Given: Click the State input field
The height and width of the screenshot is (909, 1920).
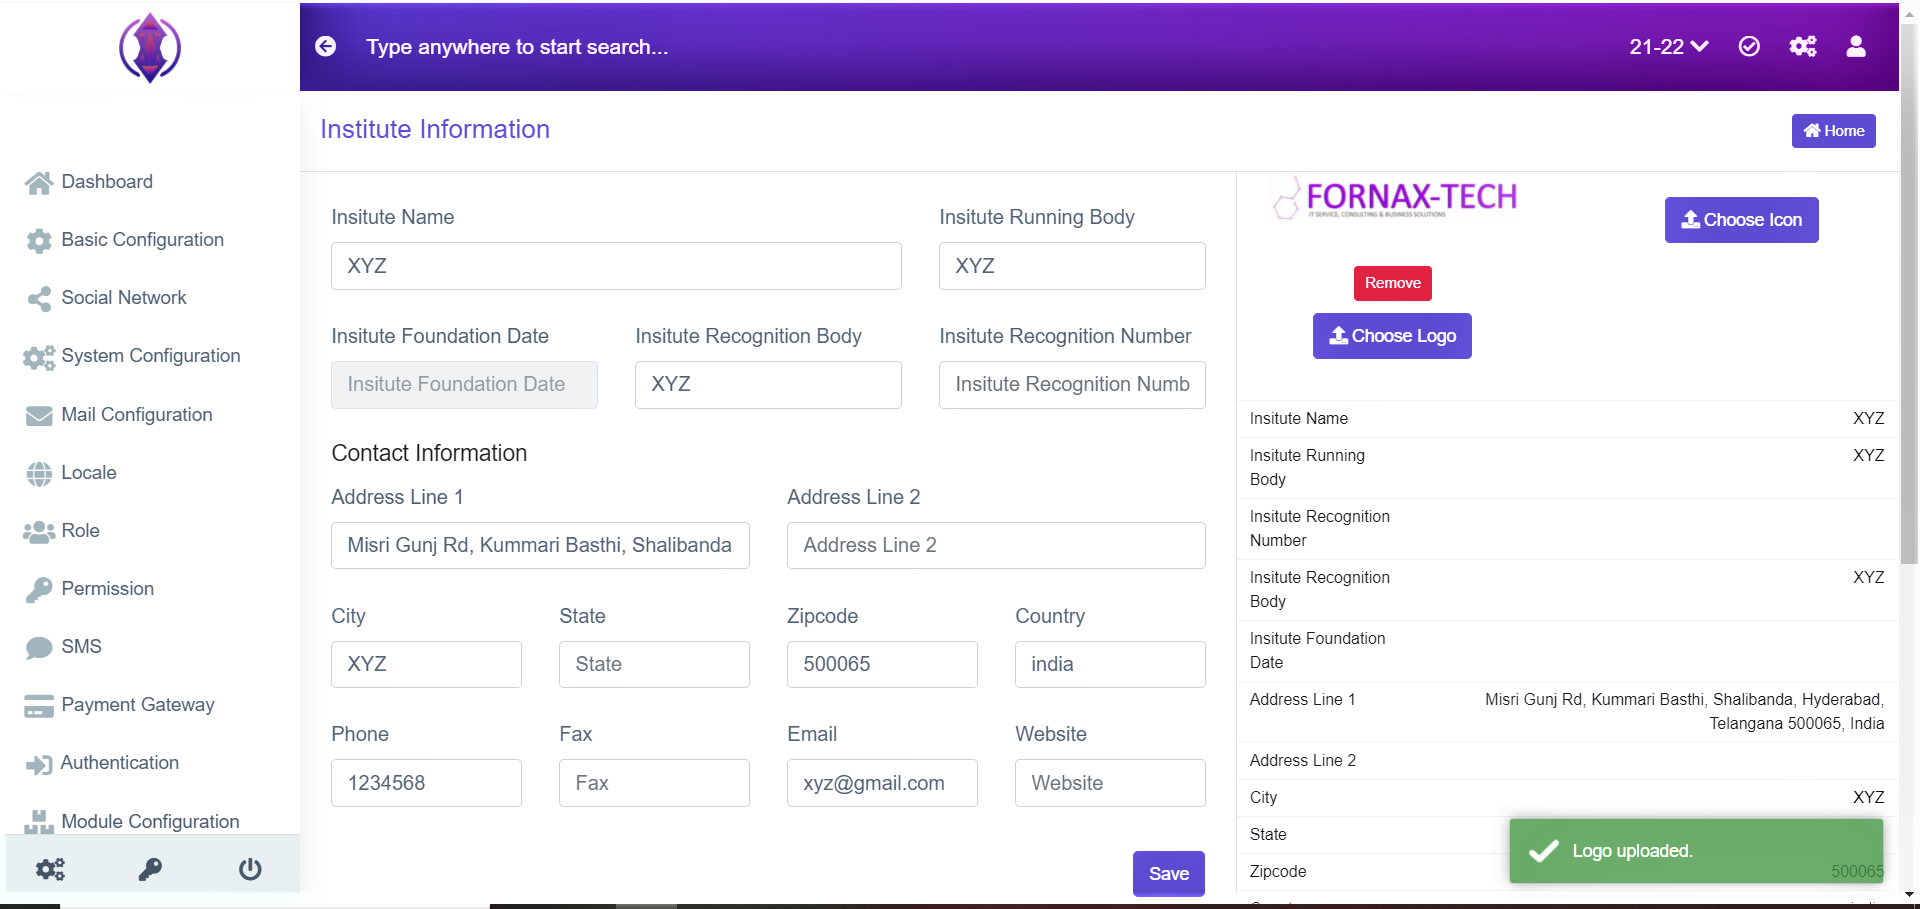Looking at the screenshot, I should point(654,665).
